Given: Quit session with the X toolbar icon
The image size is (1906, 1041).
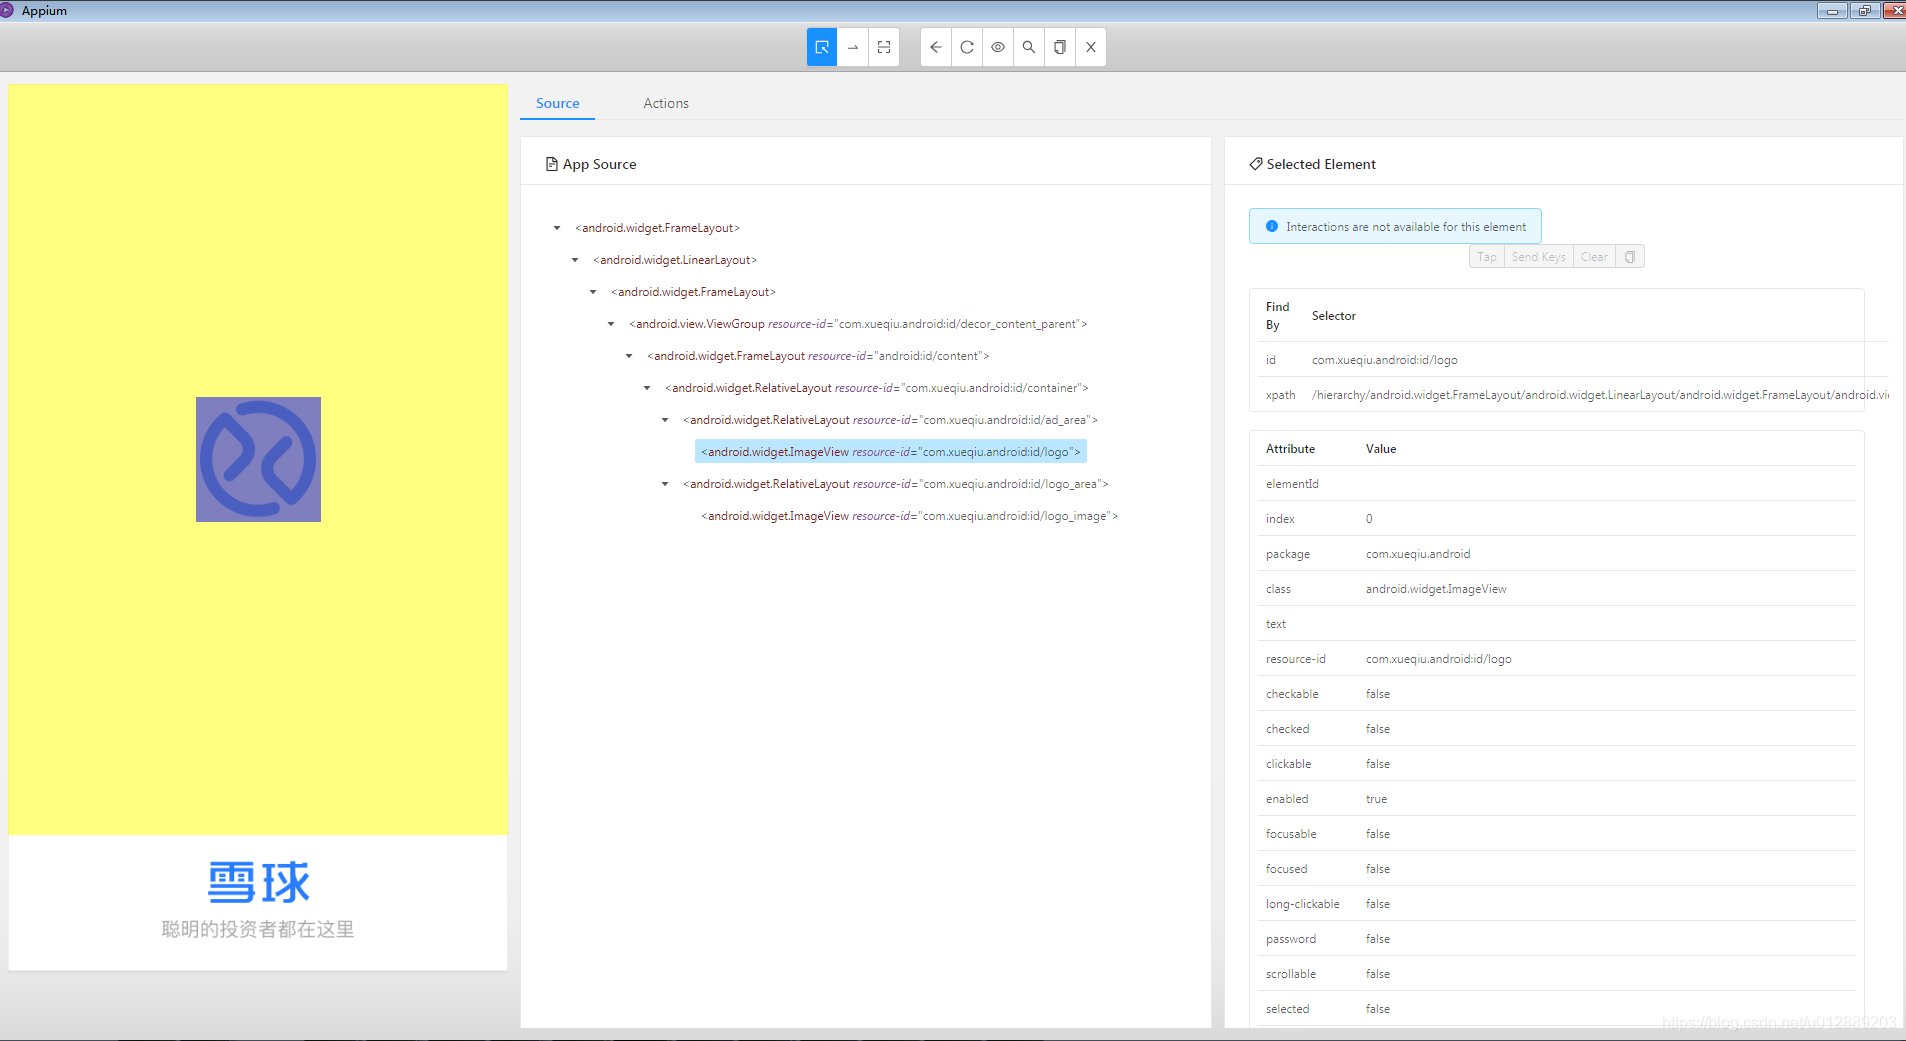Looking at the screenshot, I should pyautogui.click(x=1091, y=47).
